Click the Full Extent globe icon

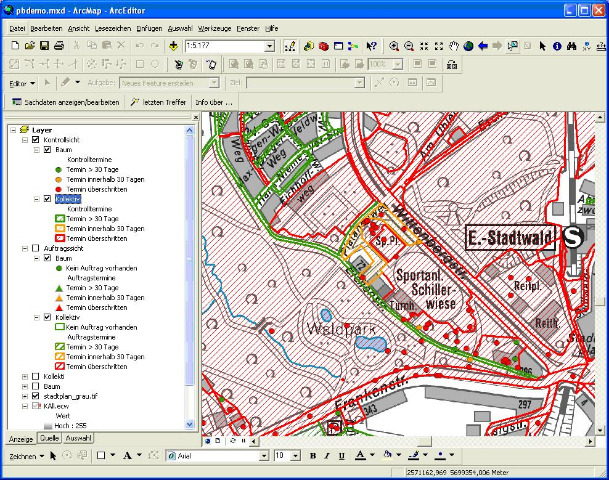coord(468,46)
